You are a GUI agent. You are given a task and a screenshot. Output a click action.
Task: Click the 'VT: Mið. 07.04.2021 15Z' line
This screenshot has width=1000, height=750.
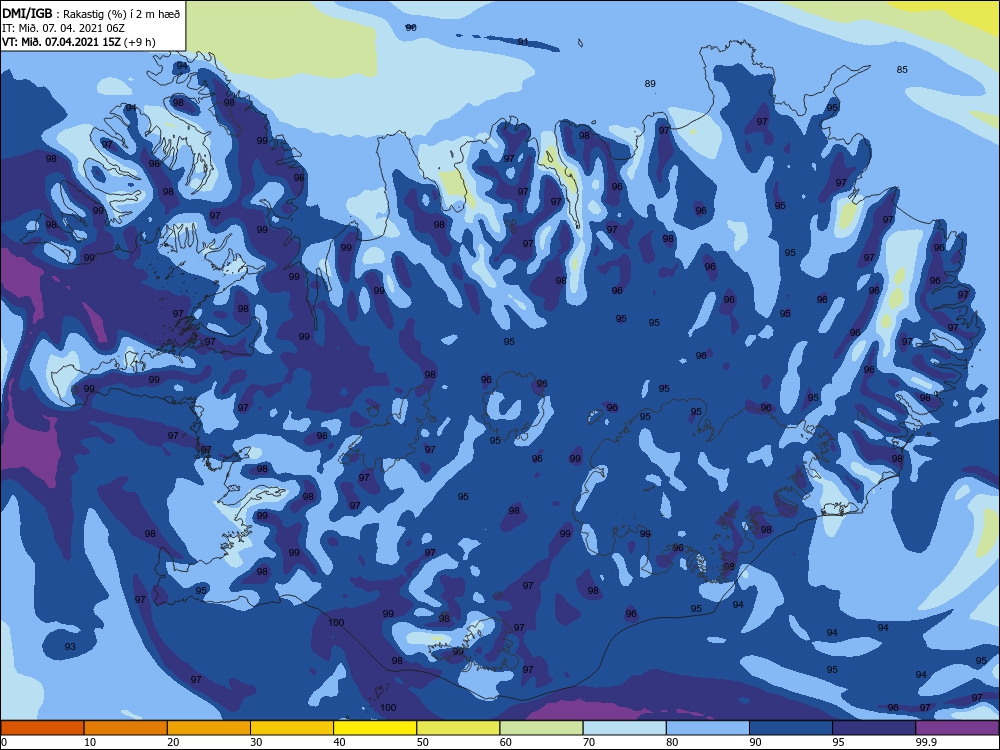(x=61, y=42)
